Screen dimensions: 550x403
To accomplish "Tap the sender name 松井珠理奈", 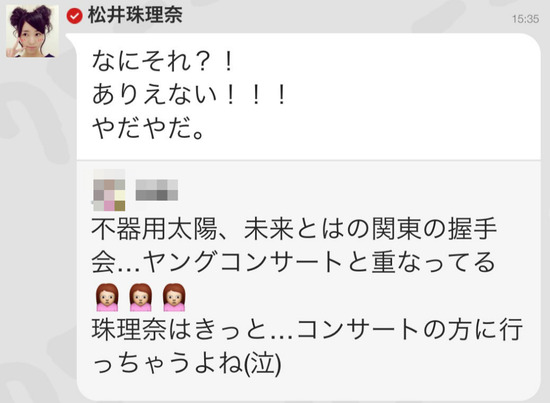I will pyautogui.click(x=135, y=15).
